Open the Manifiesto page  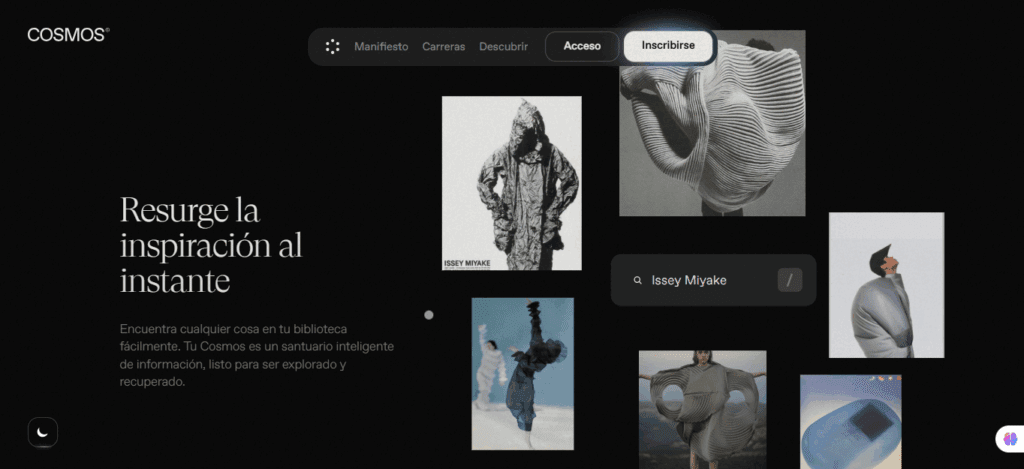[x=381, y=46]
